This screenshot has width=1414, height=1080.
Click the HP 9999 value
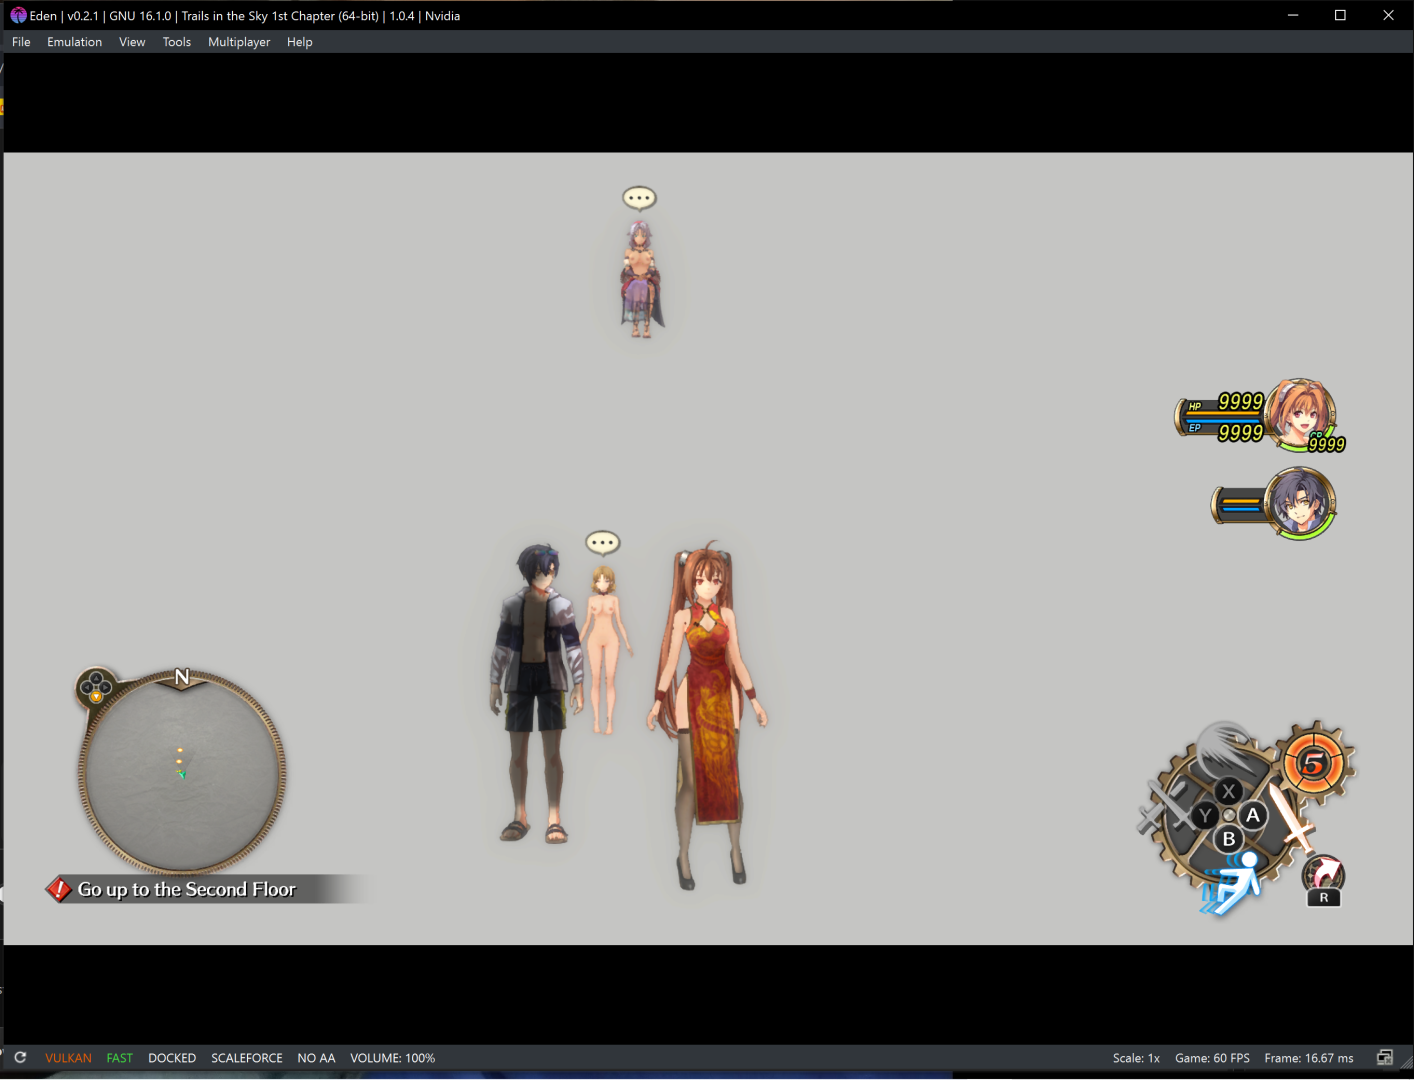pos(1240,401)
